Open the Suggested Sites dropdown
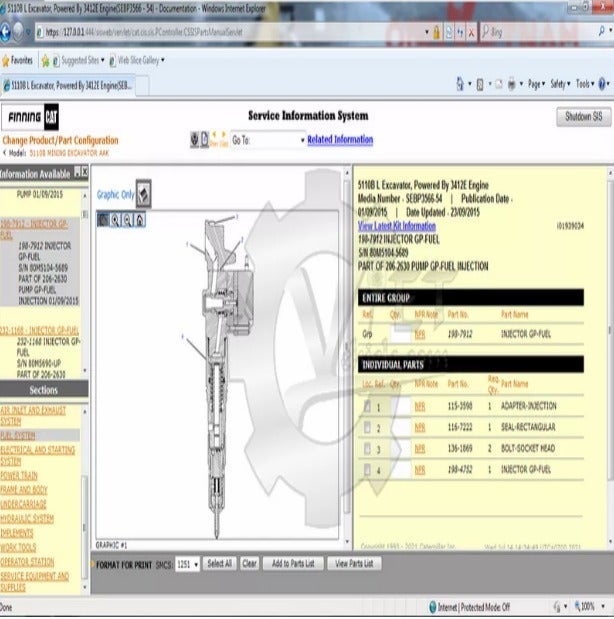The height and width of the screenshot is (619, 614). click(x=103, y=60)
